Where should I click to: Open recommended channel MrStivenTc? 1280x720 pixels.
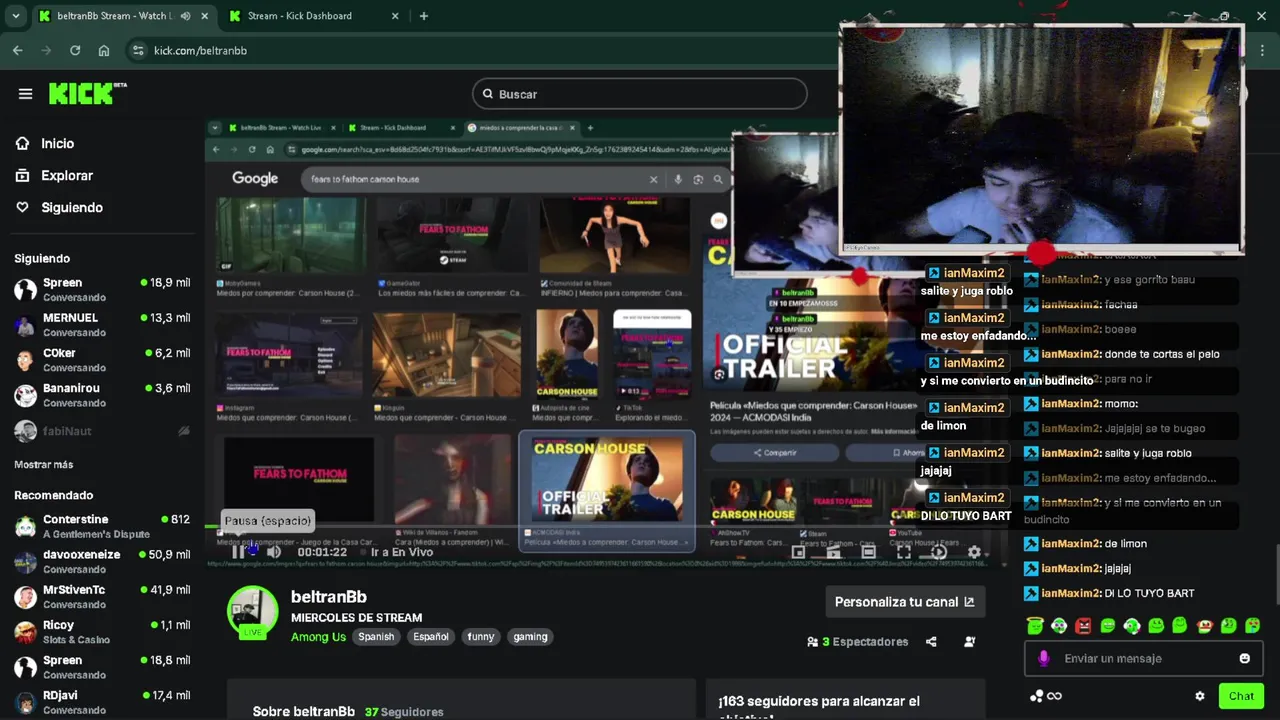[102, 597]
